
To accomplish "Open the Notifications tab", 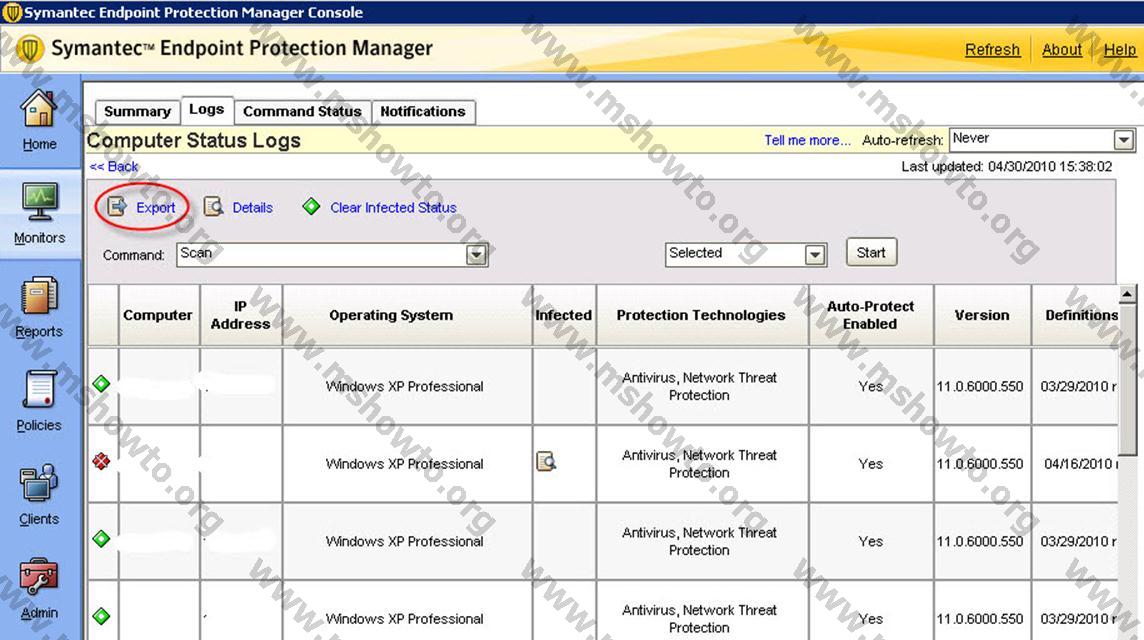I will coord(422,112).
